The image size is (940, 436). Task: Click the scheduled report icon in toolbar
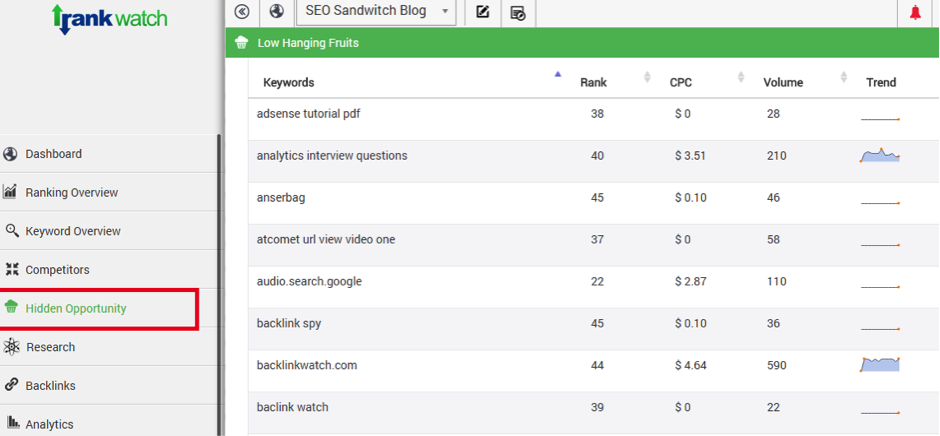pyautogui.click(x=518, y=13)
